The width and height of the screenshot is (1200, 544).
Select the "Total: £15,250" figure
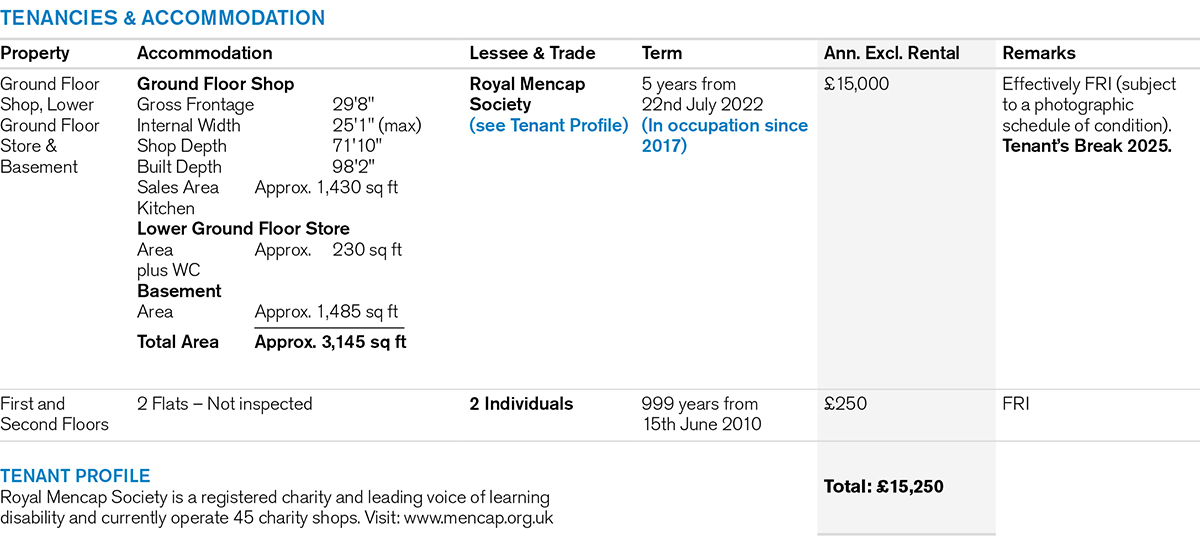pos(884,487)
